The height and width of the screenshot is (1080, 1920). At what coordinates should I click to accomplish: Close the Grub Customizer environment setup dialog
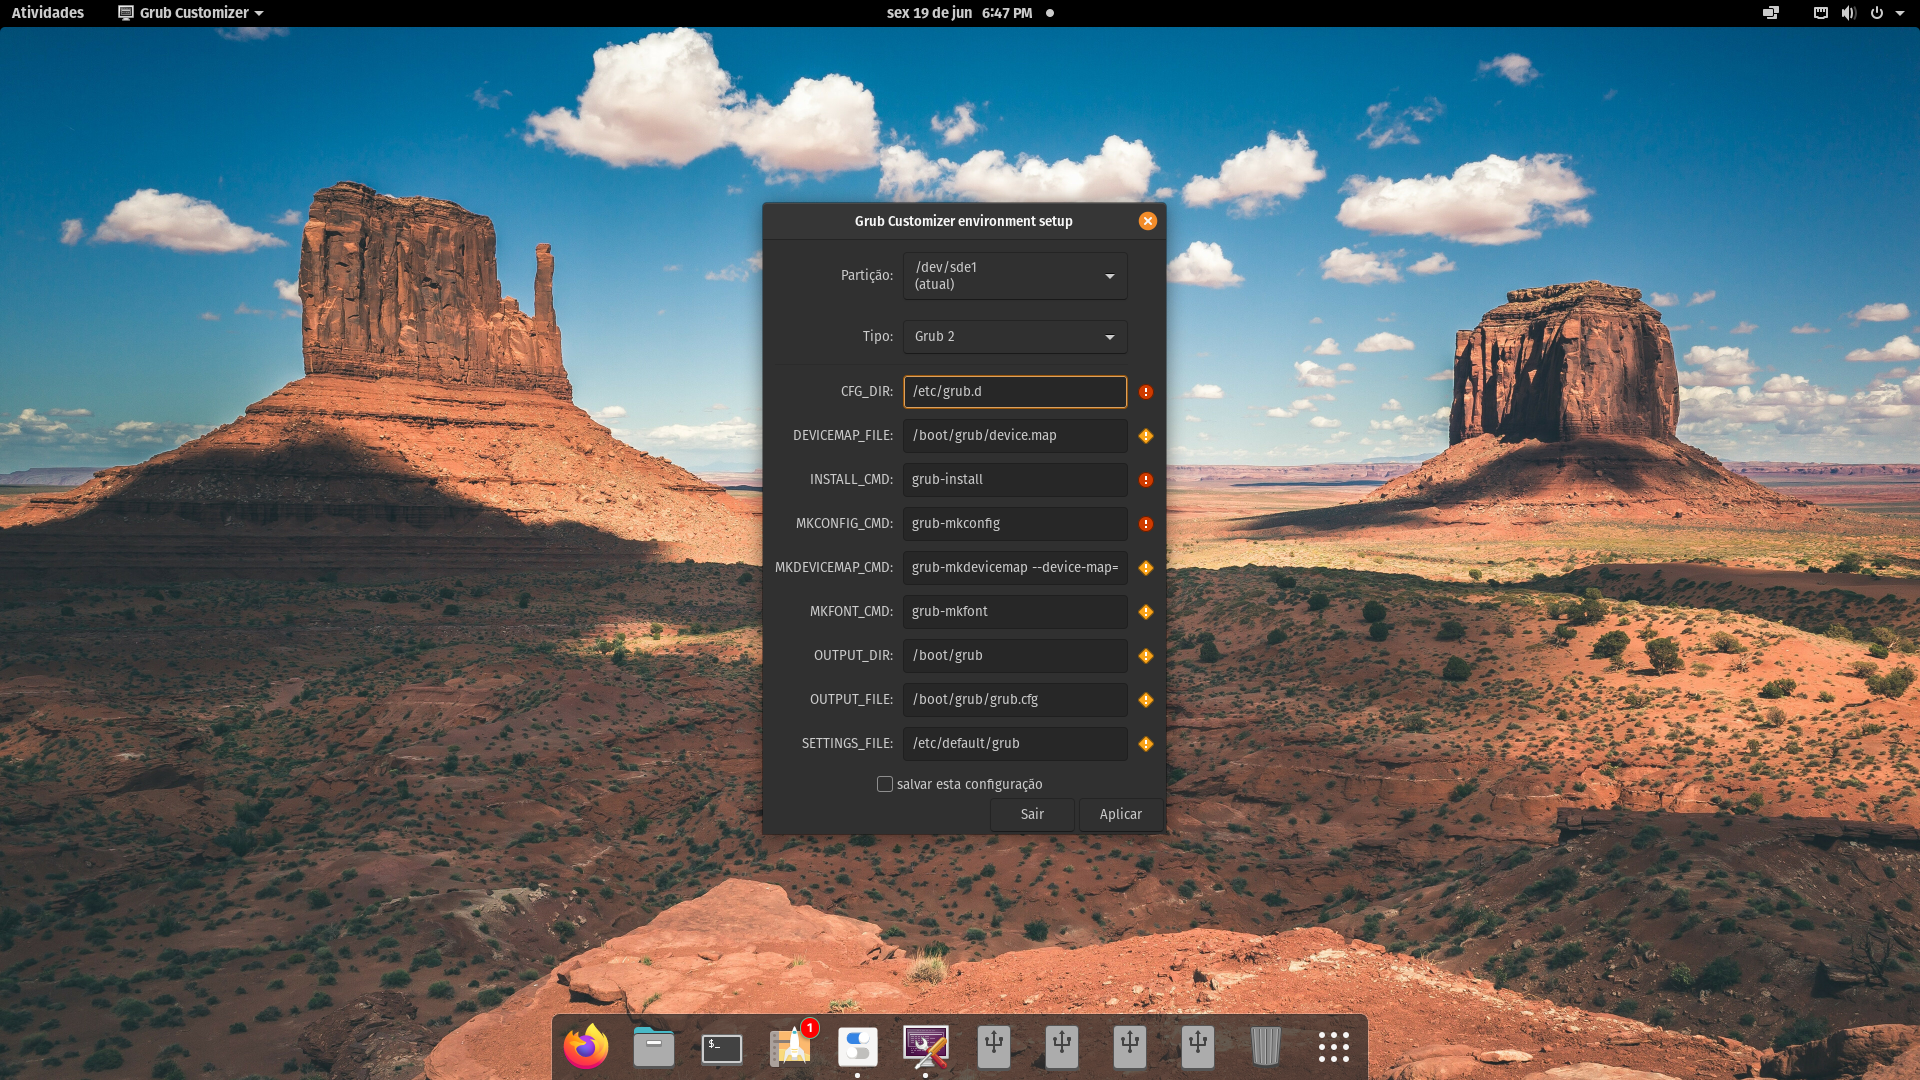tap(1148, 221)
